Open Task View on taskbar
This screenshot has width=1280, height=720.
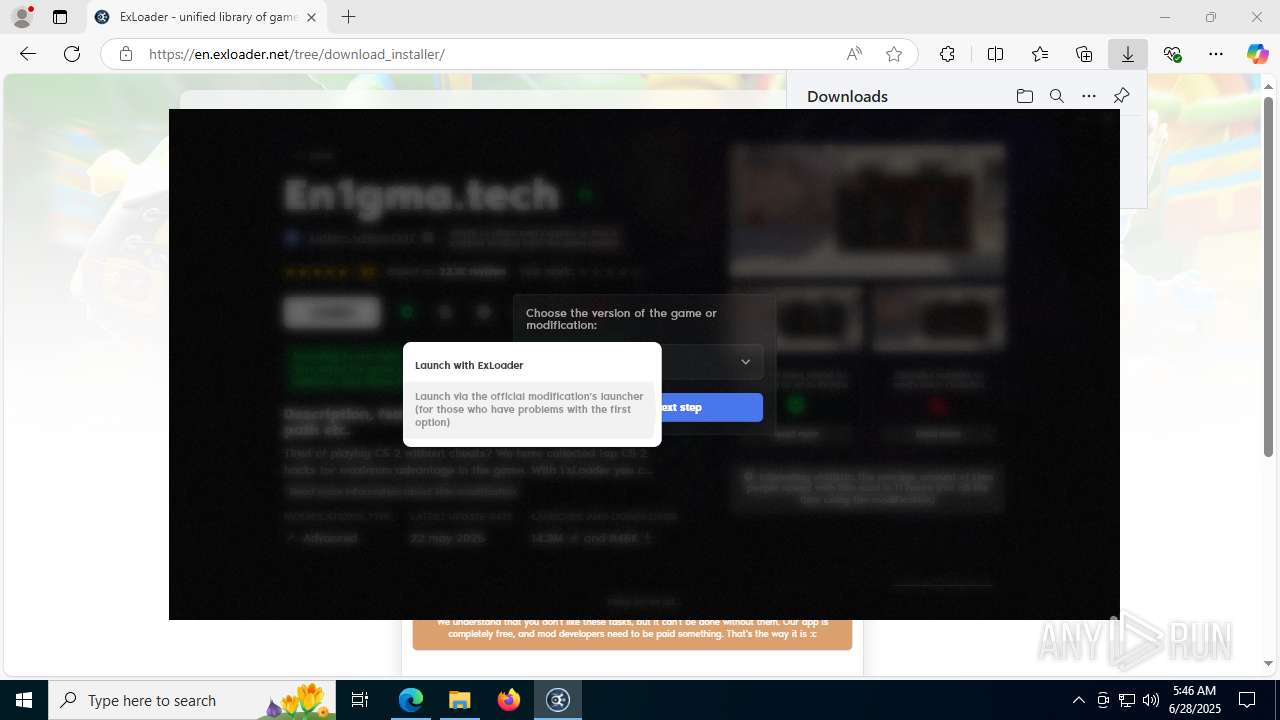[x=361, y=700]
